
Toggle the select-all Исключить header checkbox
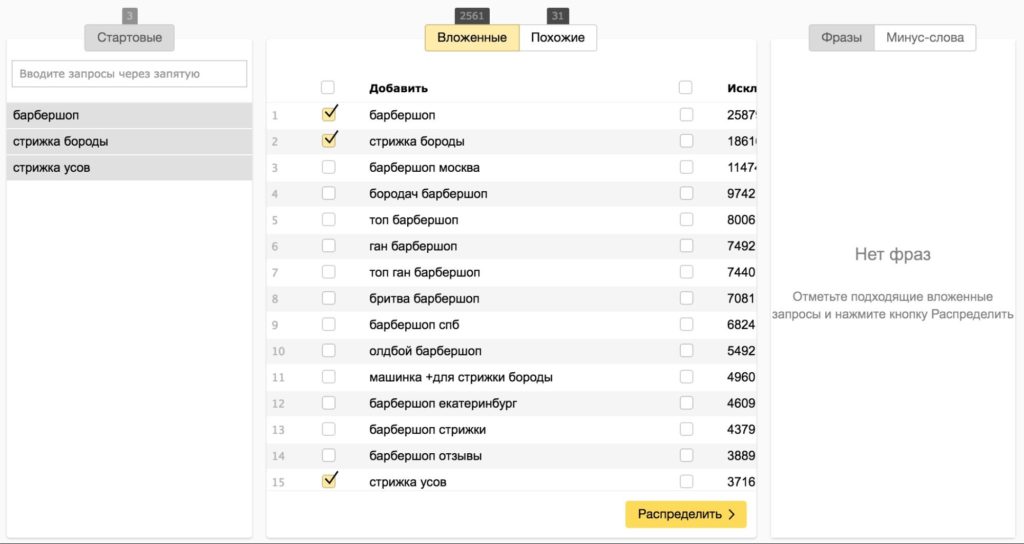tap(685, 88)
